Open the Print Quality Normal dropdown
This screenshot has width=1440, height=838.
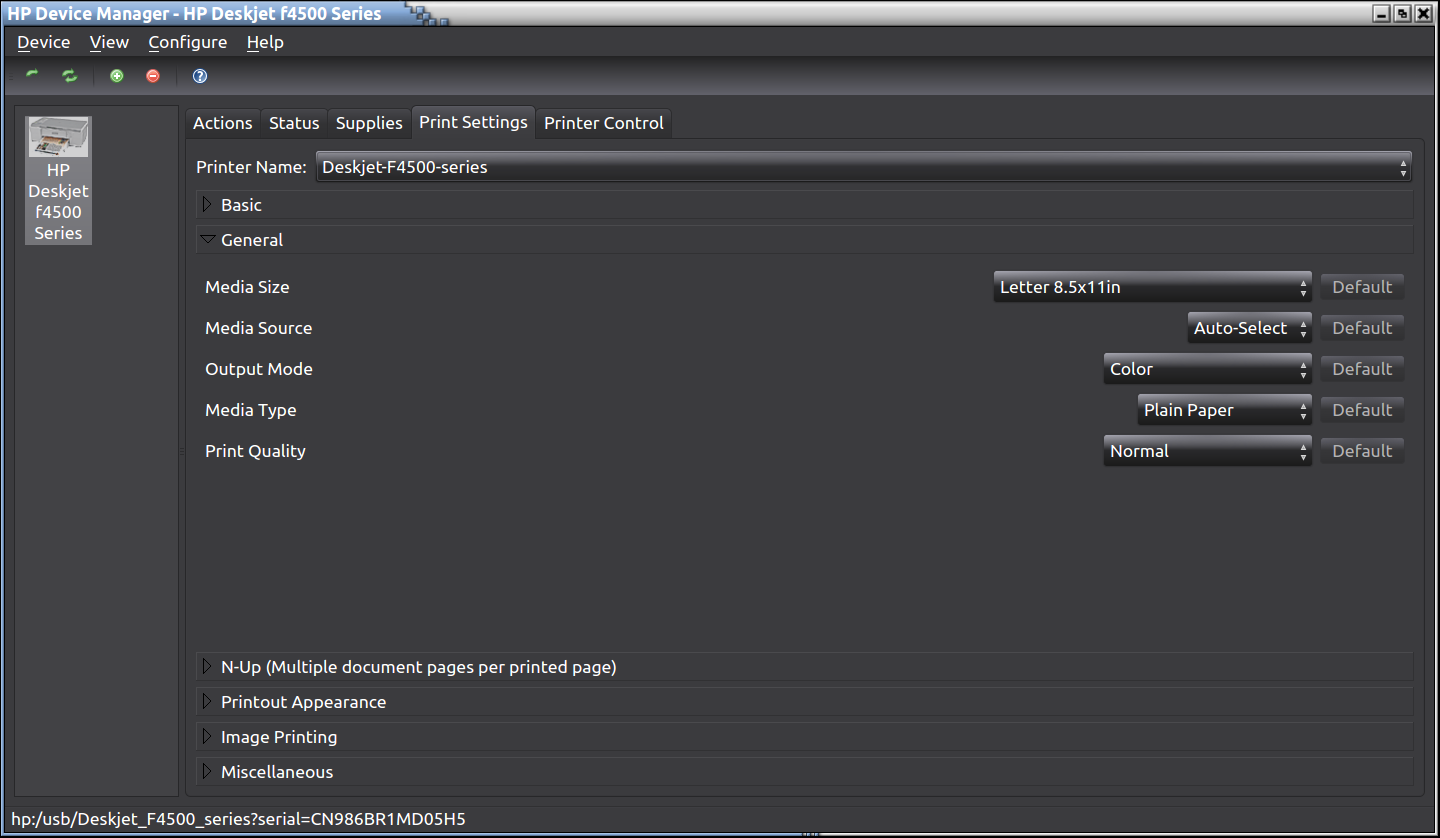pyautogui.click(x=1207, y=451)
